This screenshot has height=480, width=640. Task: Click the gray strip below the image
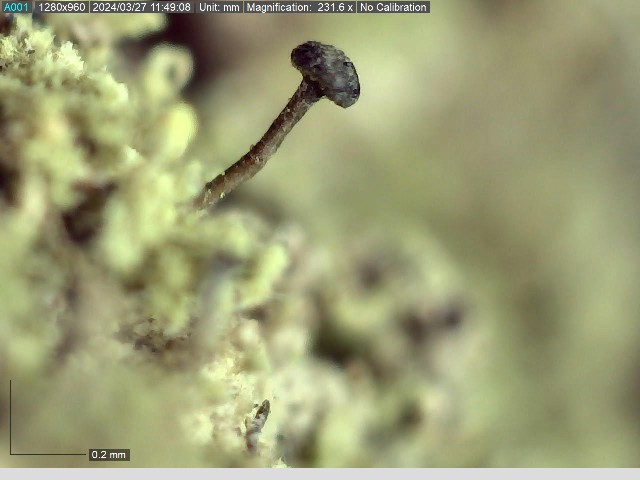point(320,474)
